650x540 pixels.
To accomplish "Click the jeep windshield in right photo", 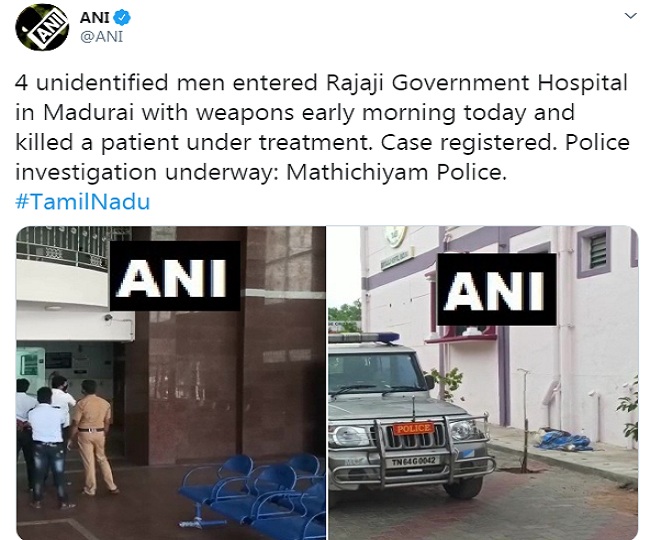I will coord(376,373).
